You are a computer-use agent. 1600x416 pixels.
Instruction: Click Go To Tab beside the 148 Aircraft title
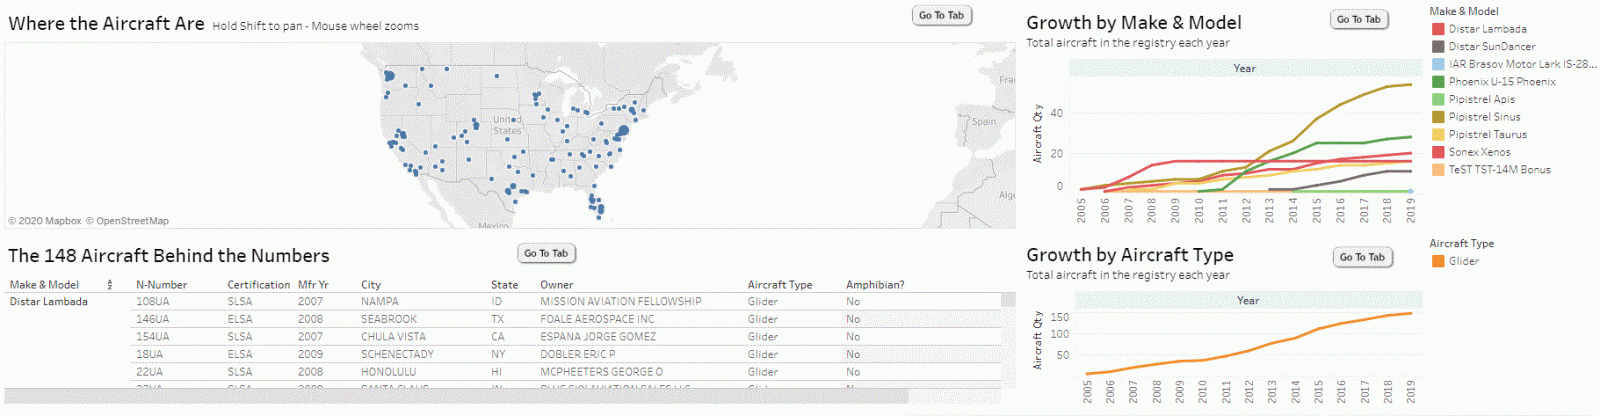[x=546, y=253]
